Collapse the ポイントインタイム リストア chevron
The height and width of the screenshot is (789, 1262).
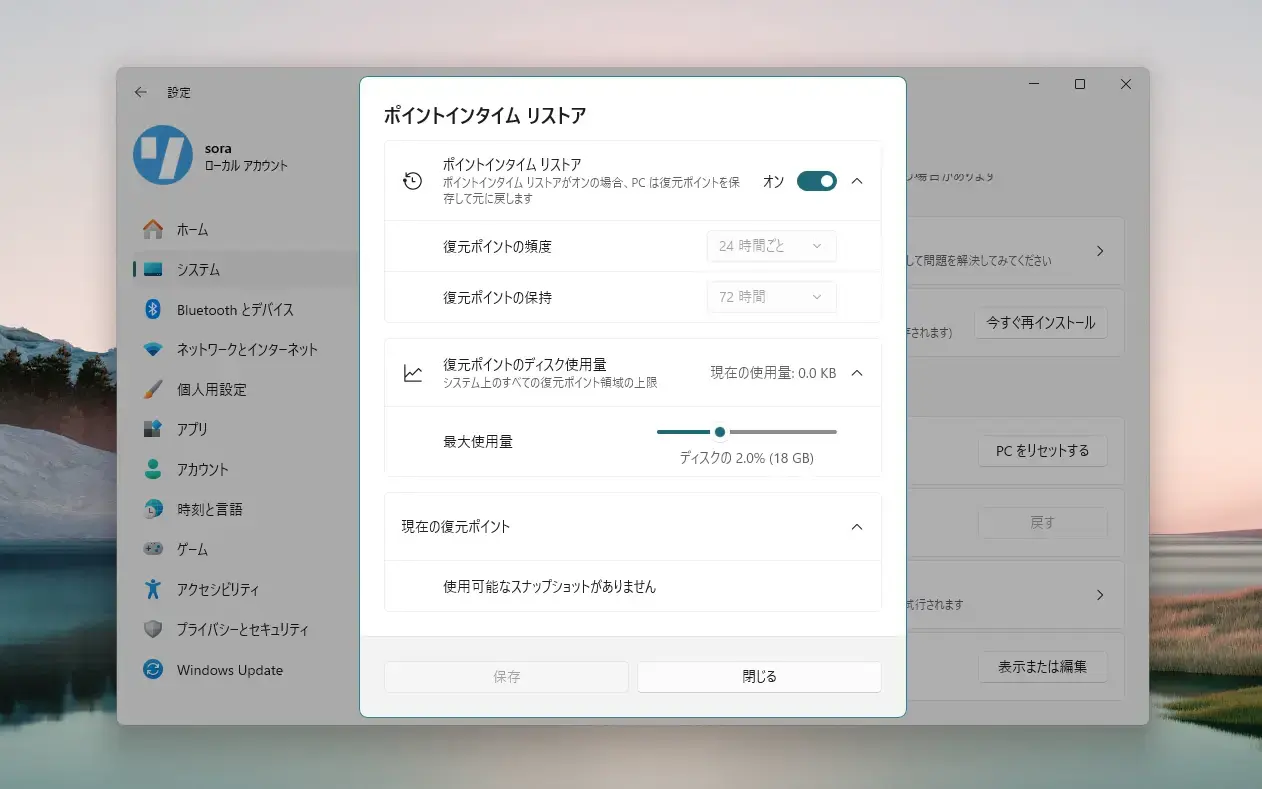pos(857,181)
